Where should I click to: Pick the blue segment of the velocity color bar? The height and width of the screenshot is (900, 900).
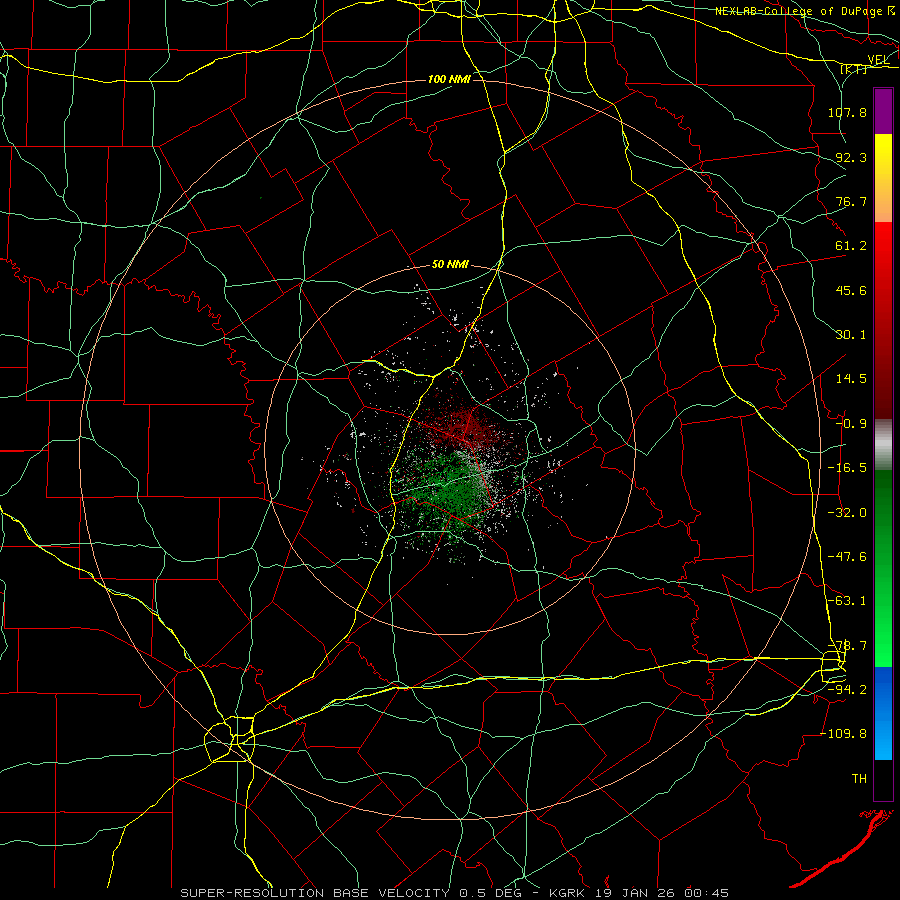[x=883, y=713]
